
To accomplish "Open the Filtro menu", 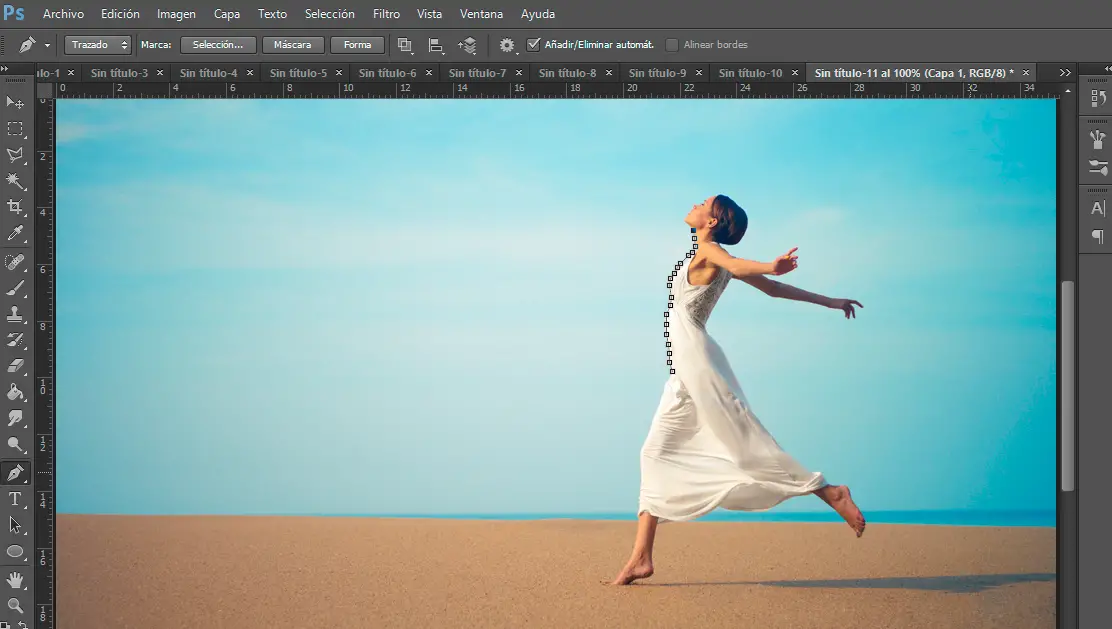I will (386, 14).
